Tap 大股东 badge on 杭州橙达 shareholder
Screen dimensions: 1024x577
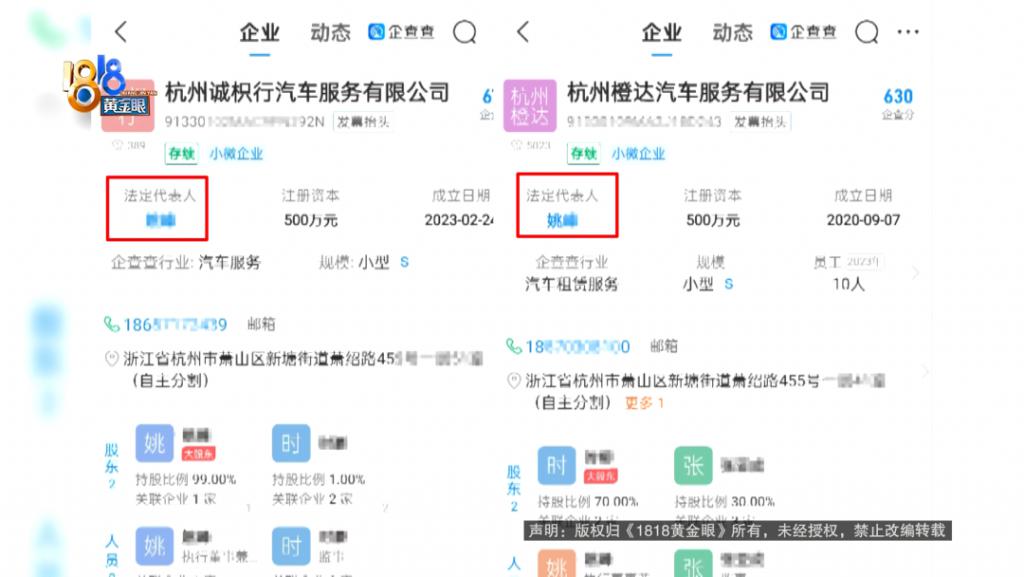tap(600, 476)
